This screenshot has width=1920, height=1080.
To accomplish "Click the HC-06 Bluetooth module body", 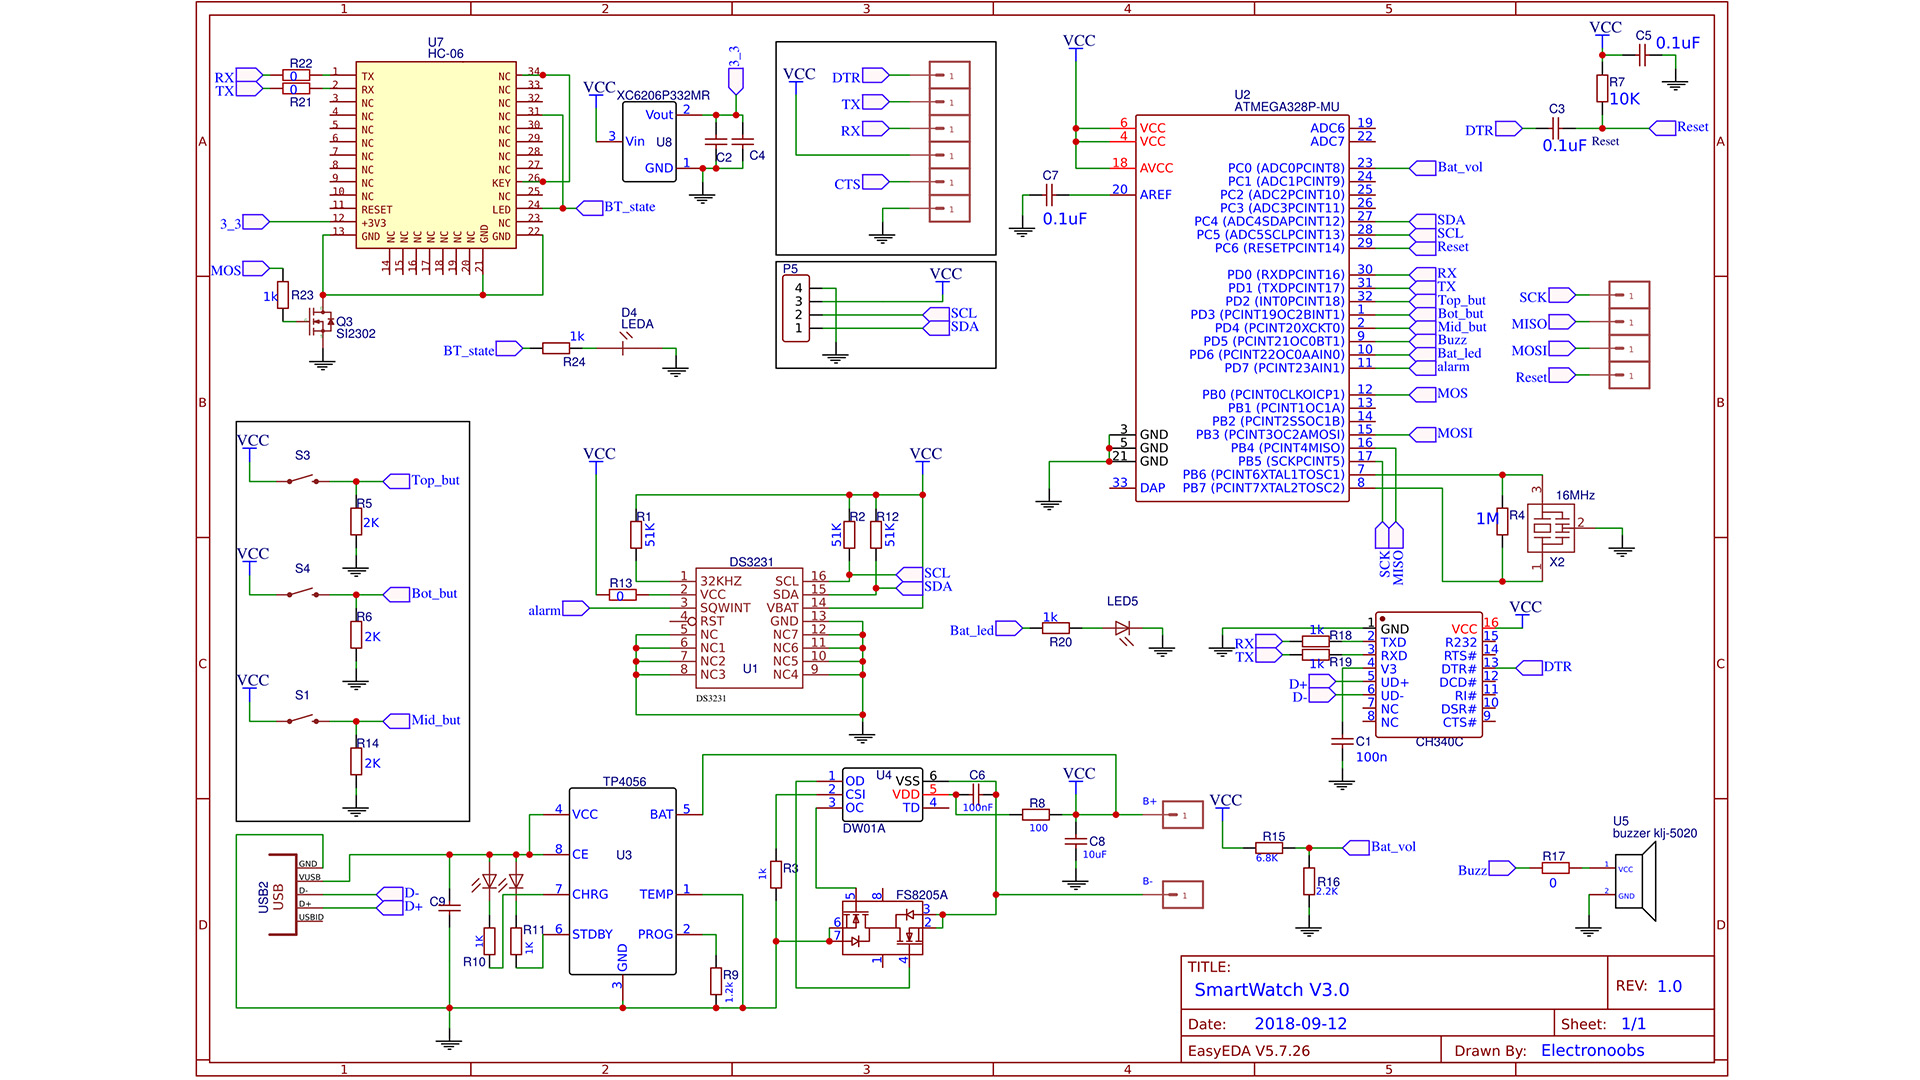I will click(x=436, y=154).
